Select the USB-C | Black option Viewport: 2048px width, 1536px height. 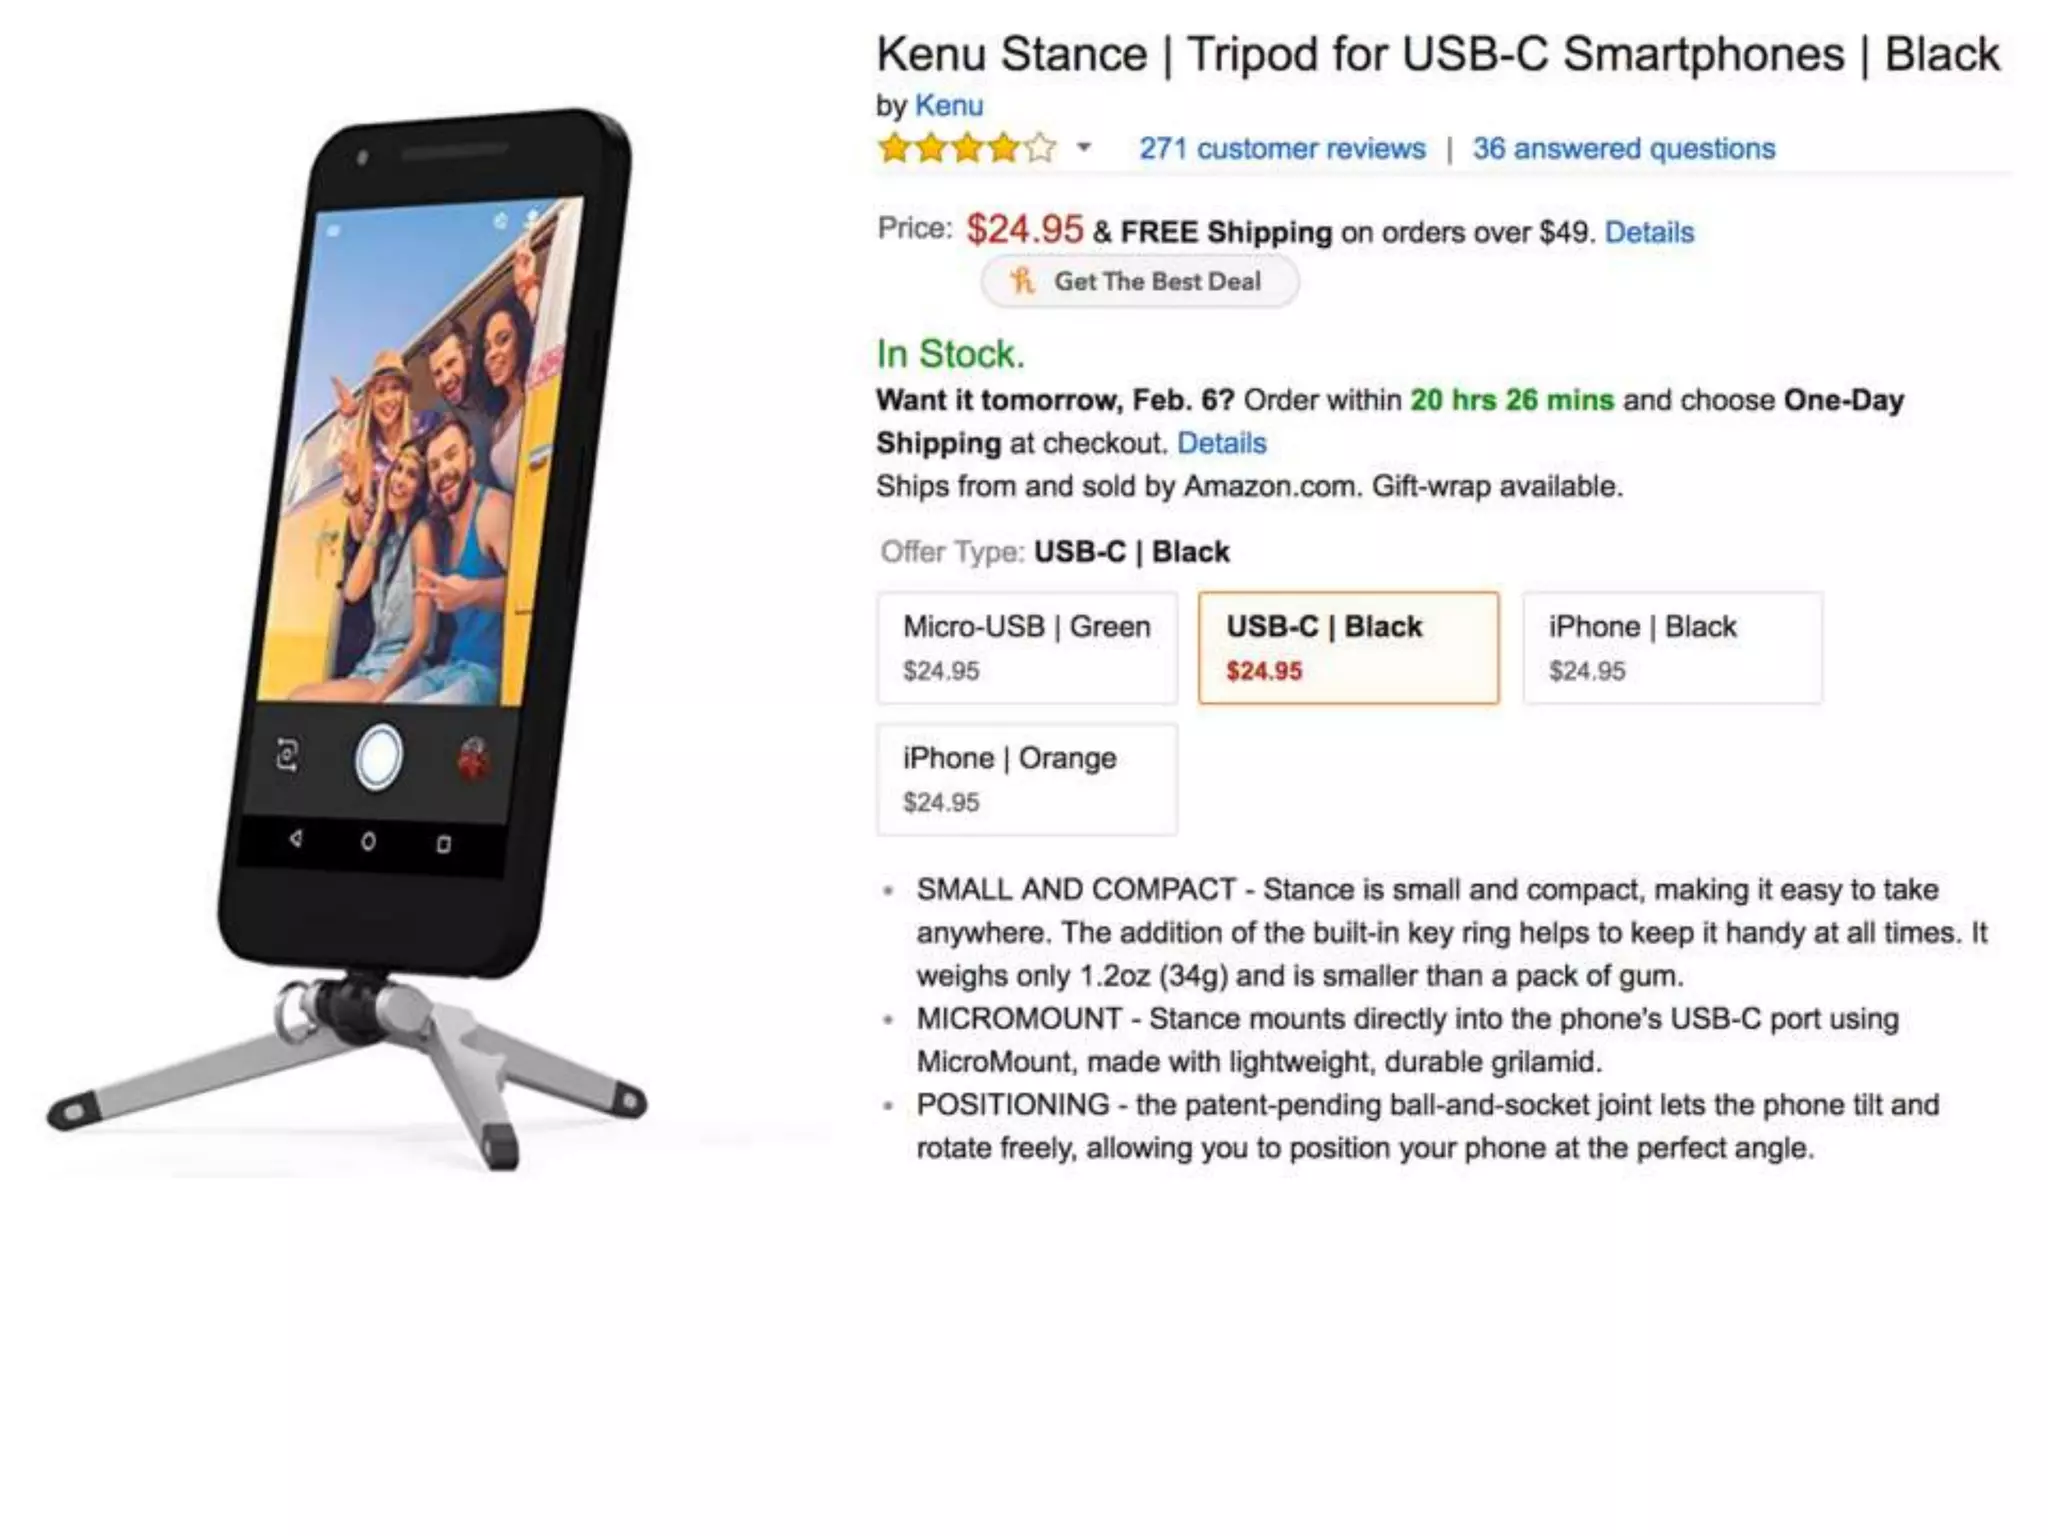(1349, 648)
